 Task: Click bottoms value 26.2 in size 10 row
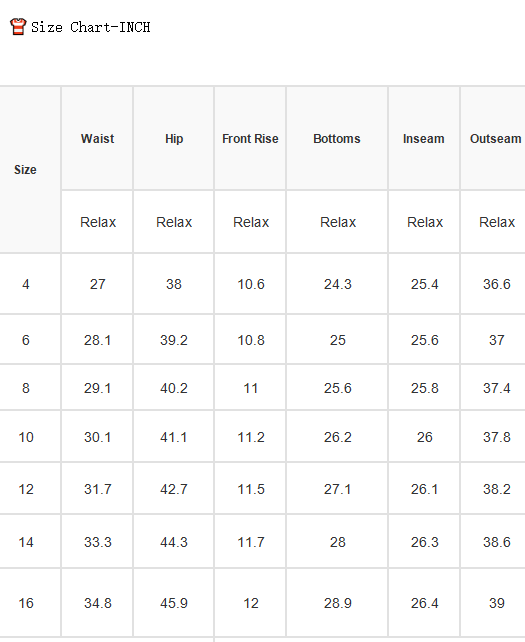(x=337, y=437)
